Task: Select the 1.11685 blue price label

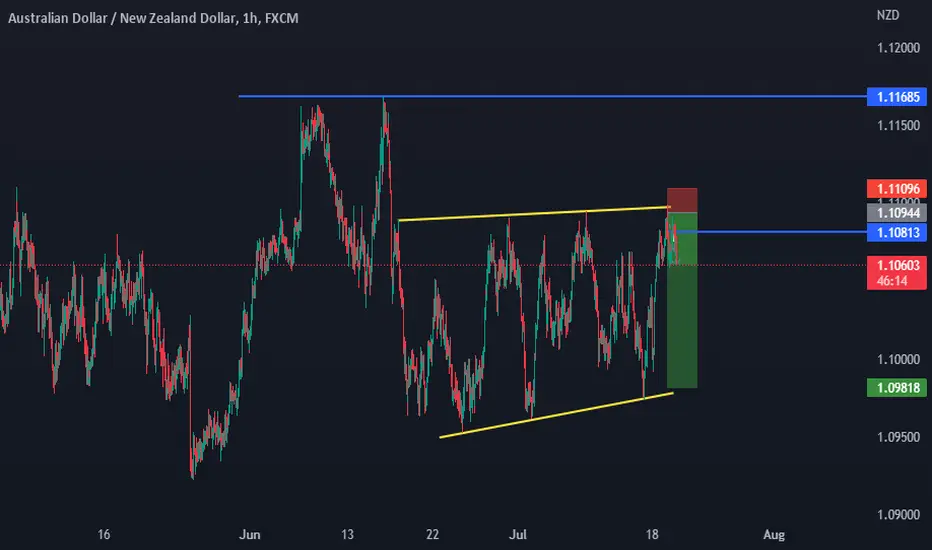Action: point(897,96)
